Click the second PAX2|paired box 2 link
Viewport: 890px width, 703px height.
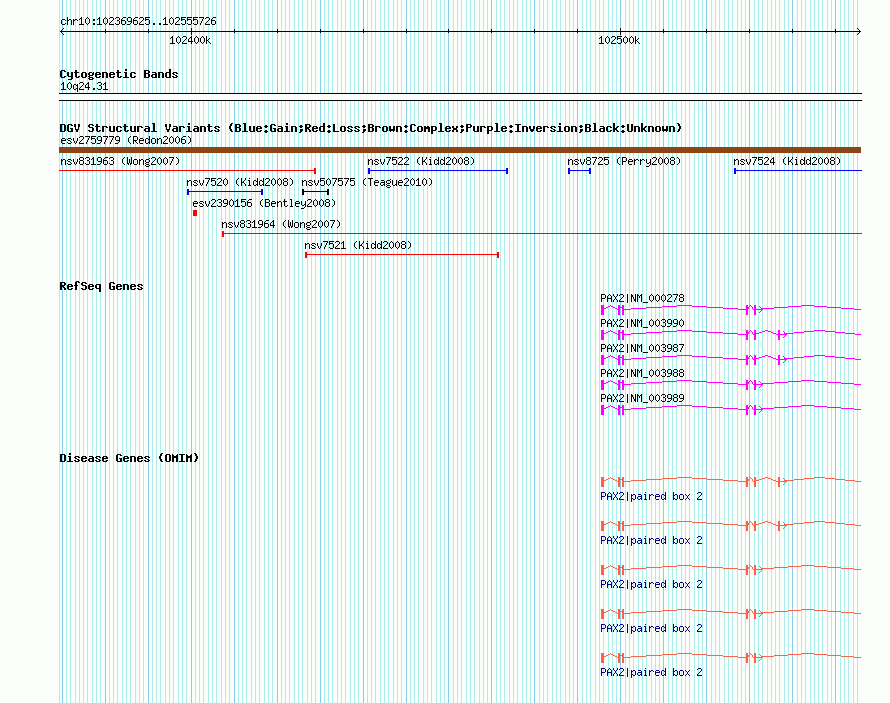pyautogui.click(x=651, y=541)
